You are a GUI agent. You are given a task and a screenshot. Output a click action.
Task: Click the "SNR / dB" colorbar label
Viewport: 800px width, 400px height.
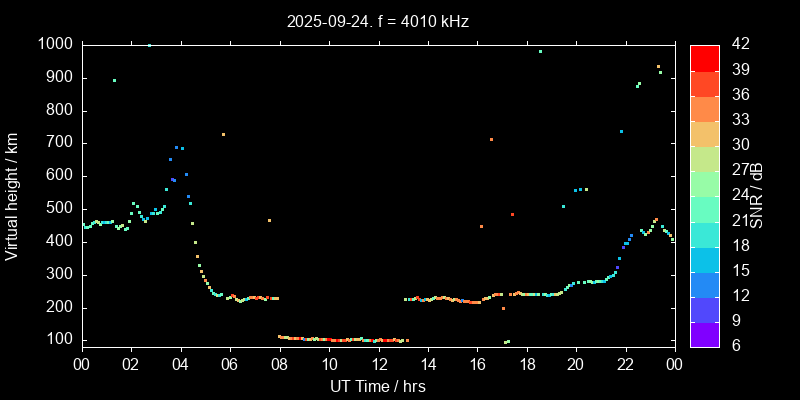click(x=759, y=196)
